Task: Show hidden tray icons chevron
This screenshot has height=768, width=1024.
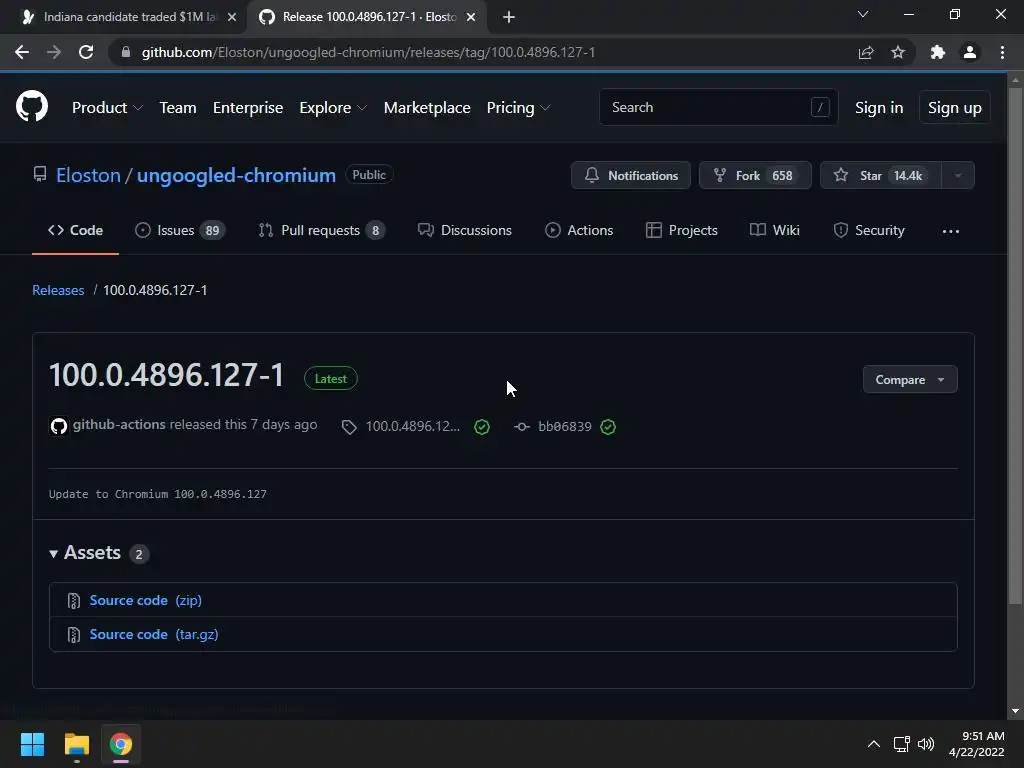Action: pyautogui.click(x=874, y=744)
